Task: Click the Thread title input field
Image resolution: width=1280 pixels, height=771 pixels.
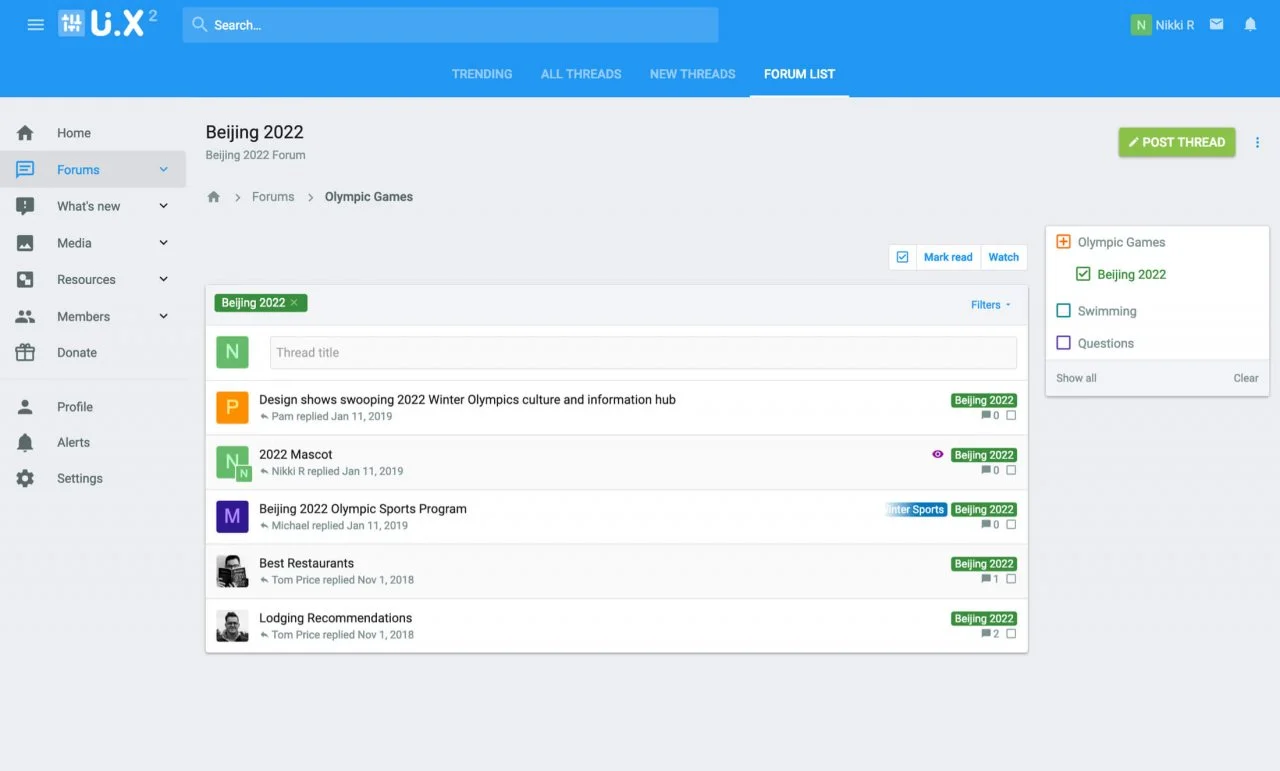Action: point(642,353)
